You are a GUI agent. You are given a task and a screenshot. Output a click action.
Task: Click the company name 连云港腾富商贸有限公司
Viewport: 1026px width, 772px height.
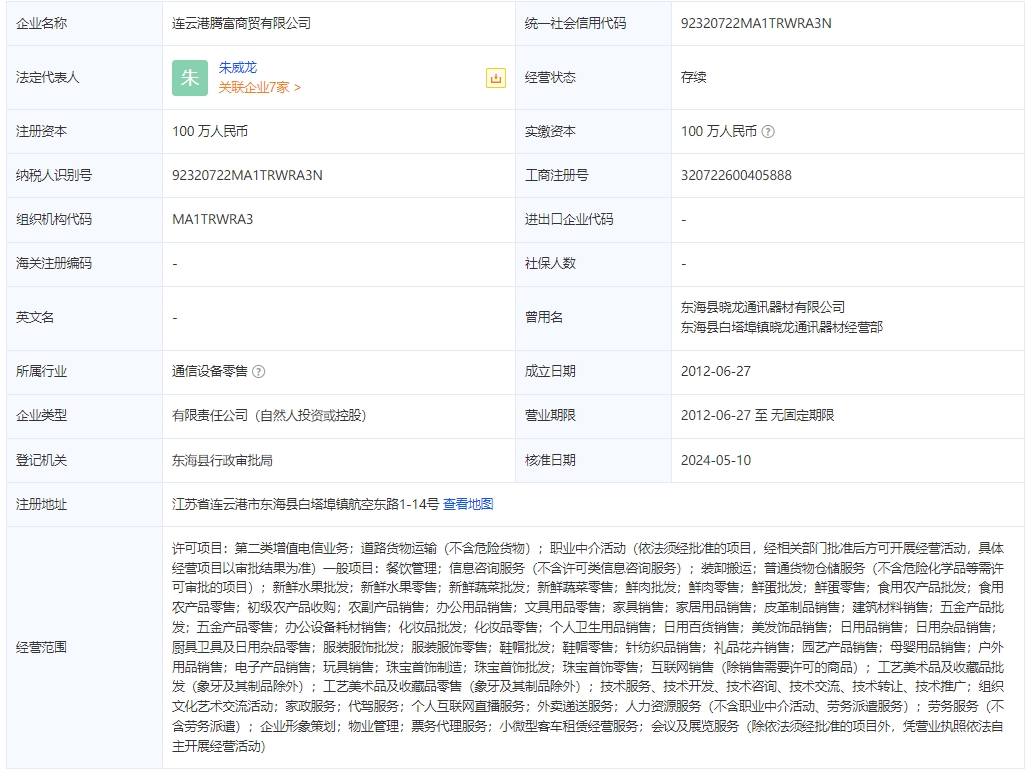(x=241, y=23)
